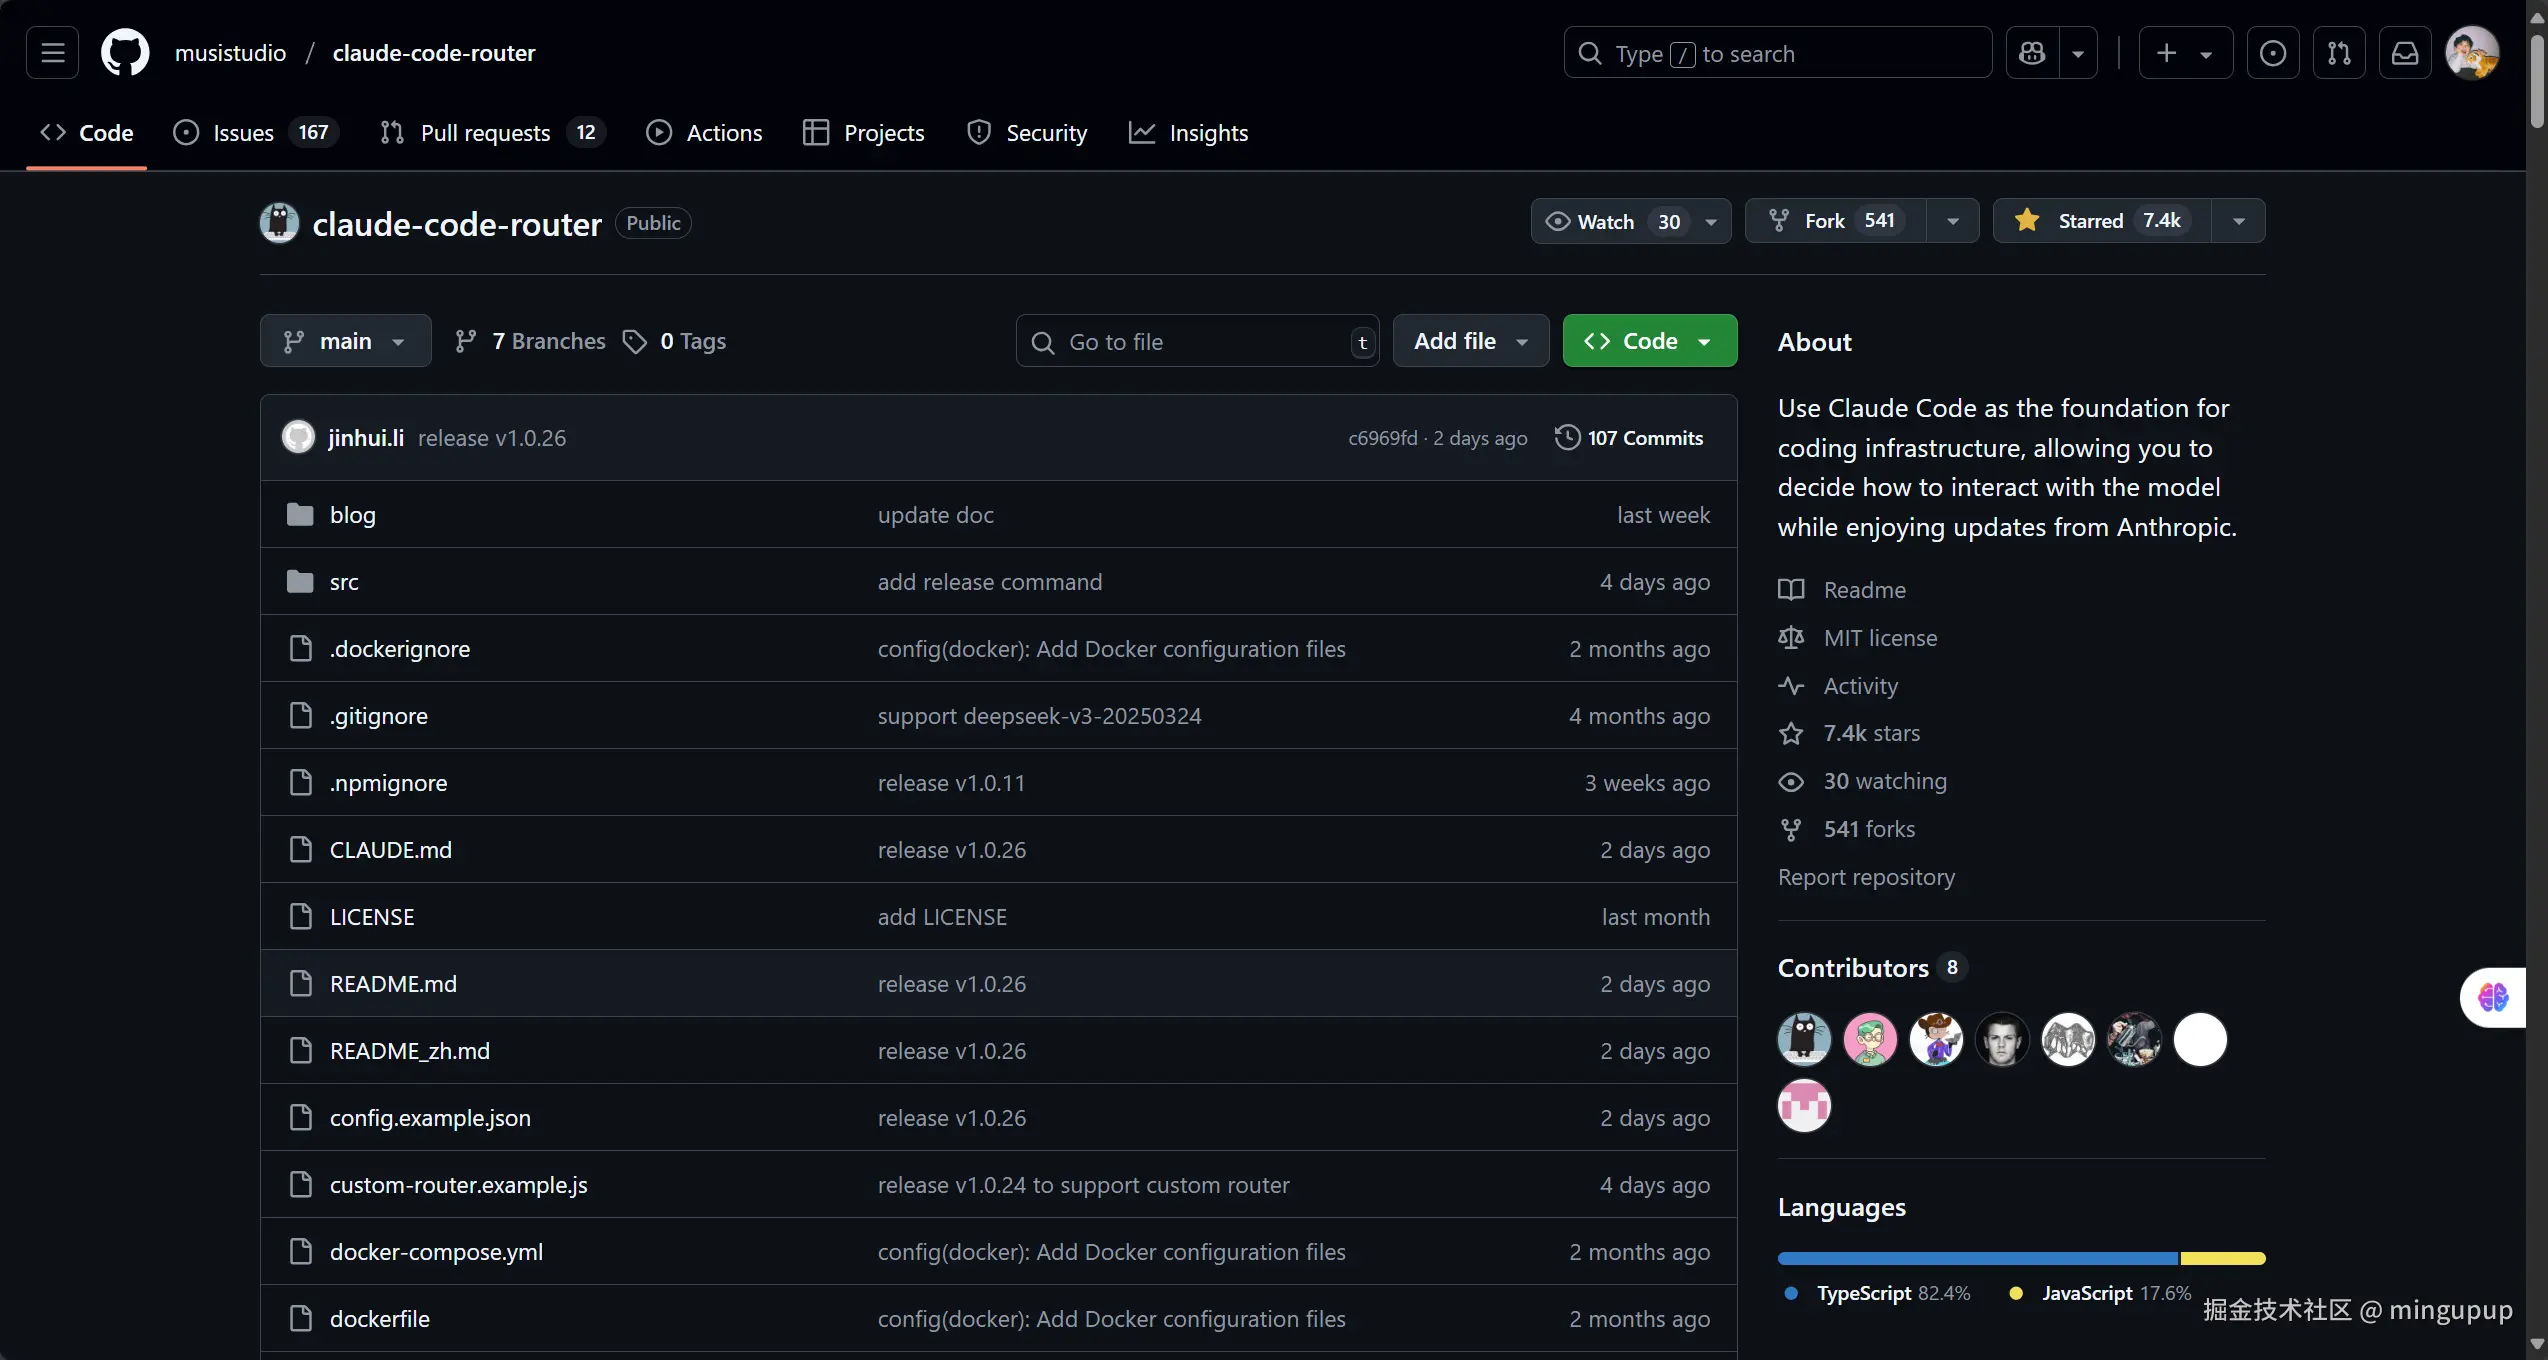The height and width of the screenshot is (1360, 2548).
Task: Open your issues icon in header
Action: click(x=2273, y=52)
